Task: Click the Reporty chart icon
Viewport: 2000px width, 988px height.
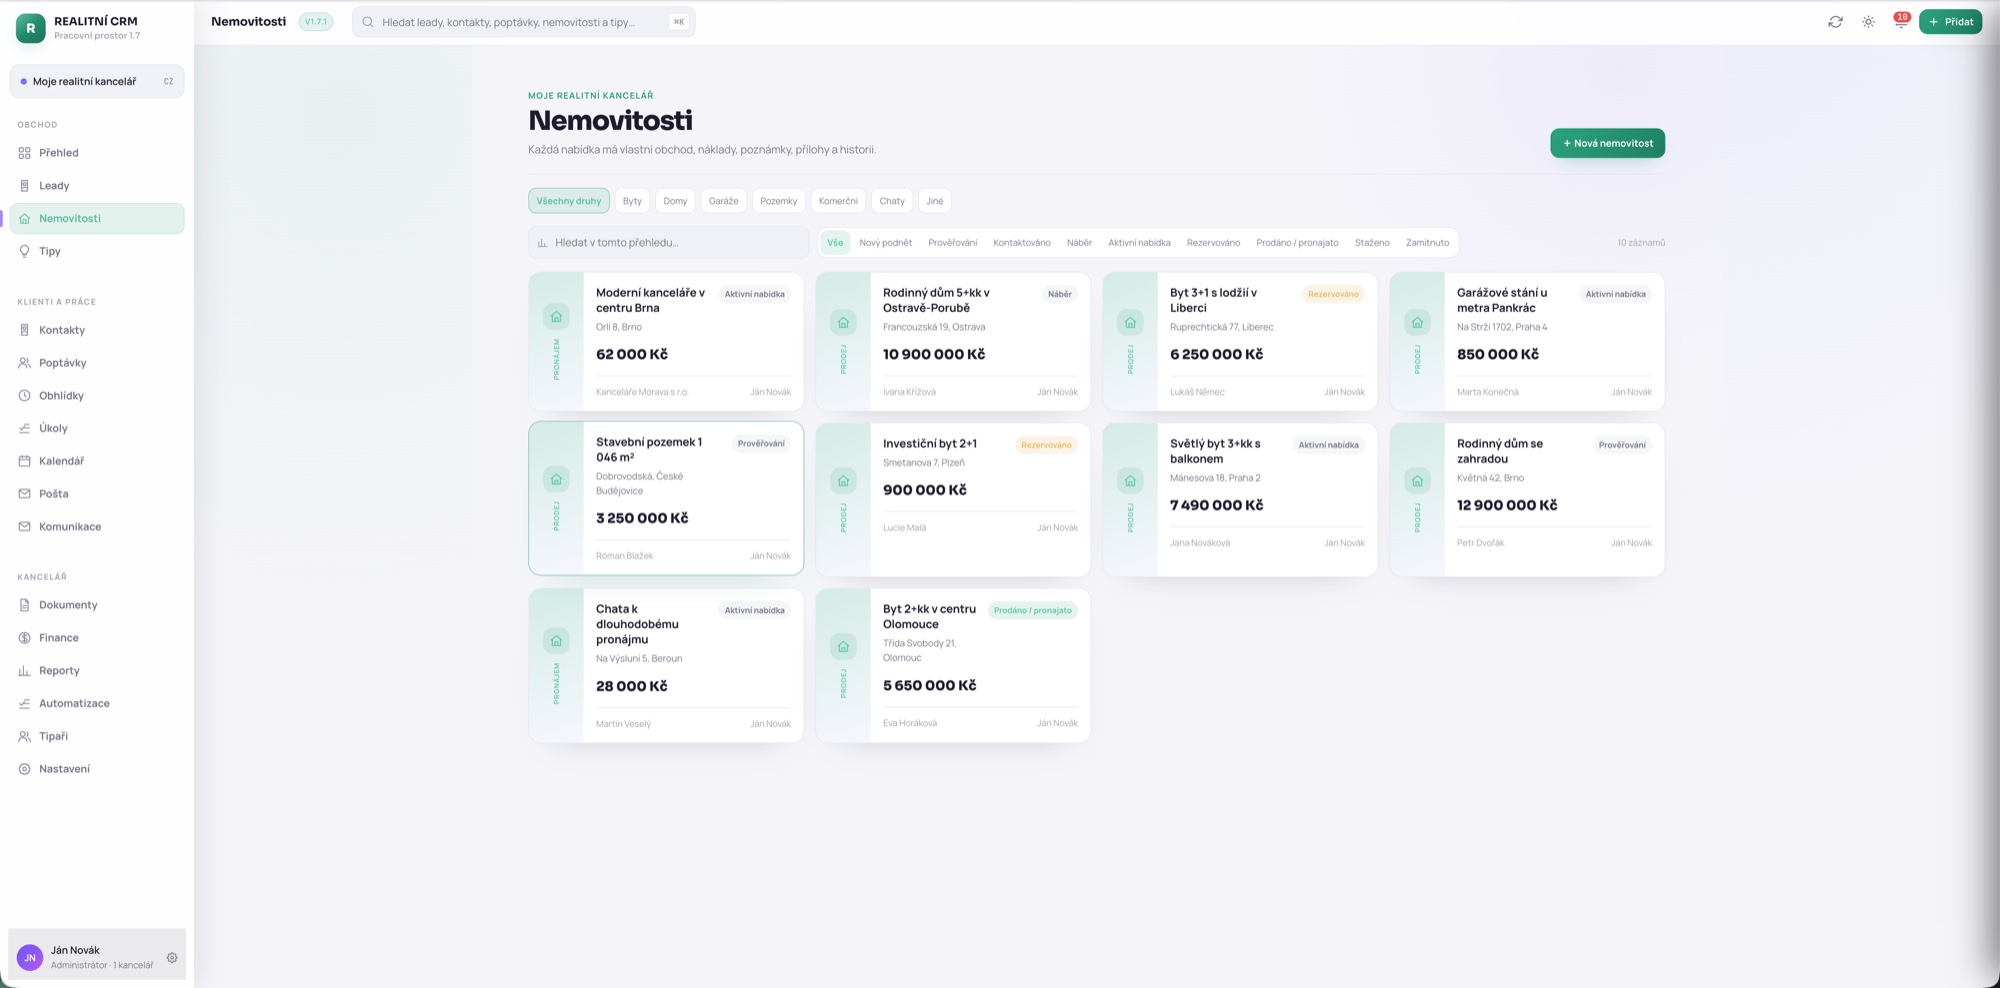Action: [x=25, y=671]
